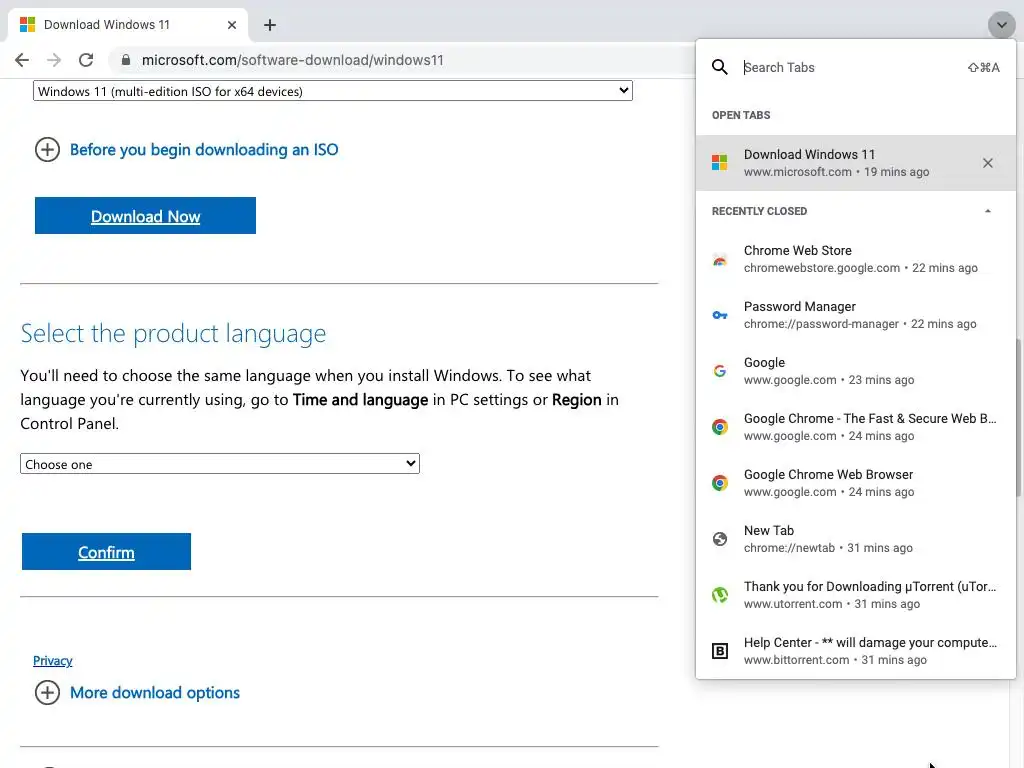Click Chrome icon beside Web Browser entry
The height and width of the screenshot is (768, 1024).
tap(720, 483)
